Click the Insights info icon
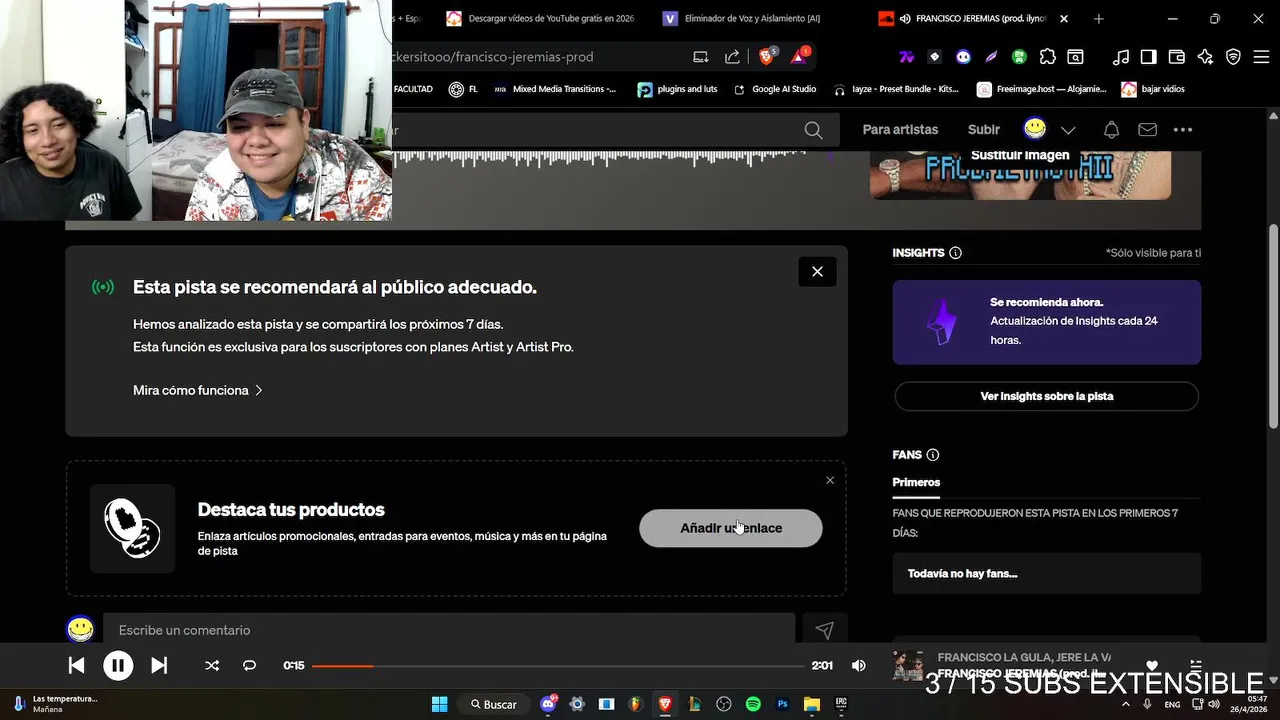The height and width of the screenshot is (720, 1280). point(955,253)
